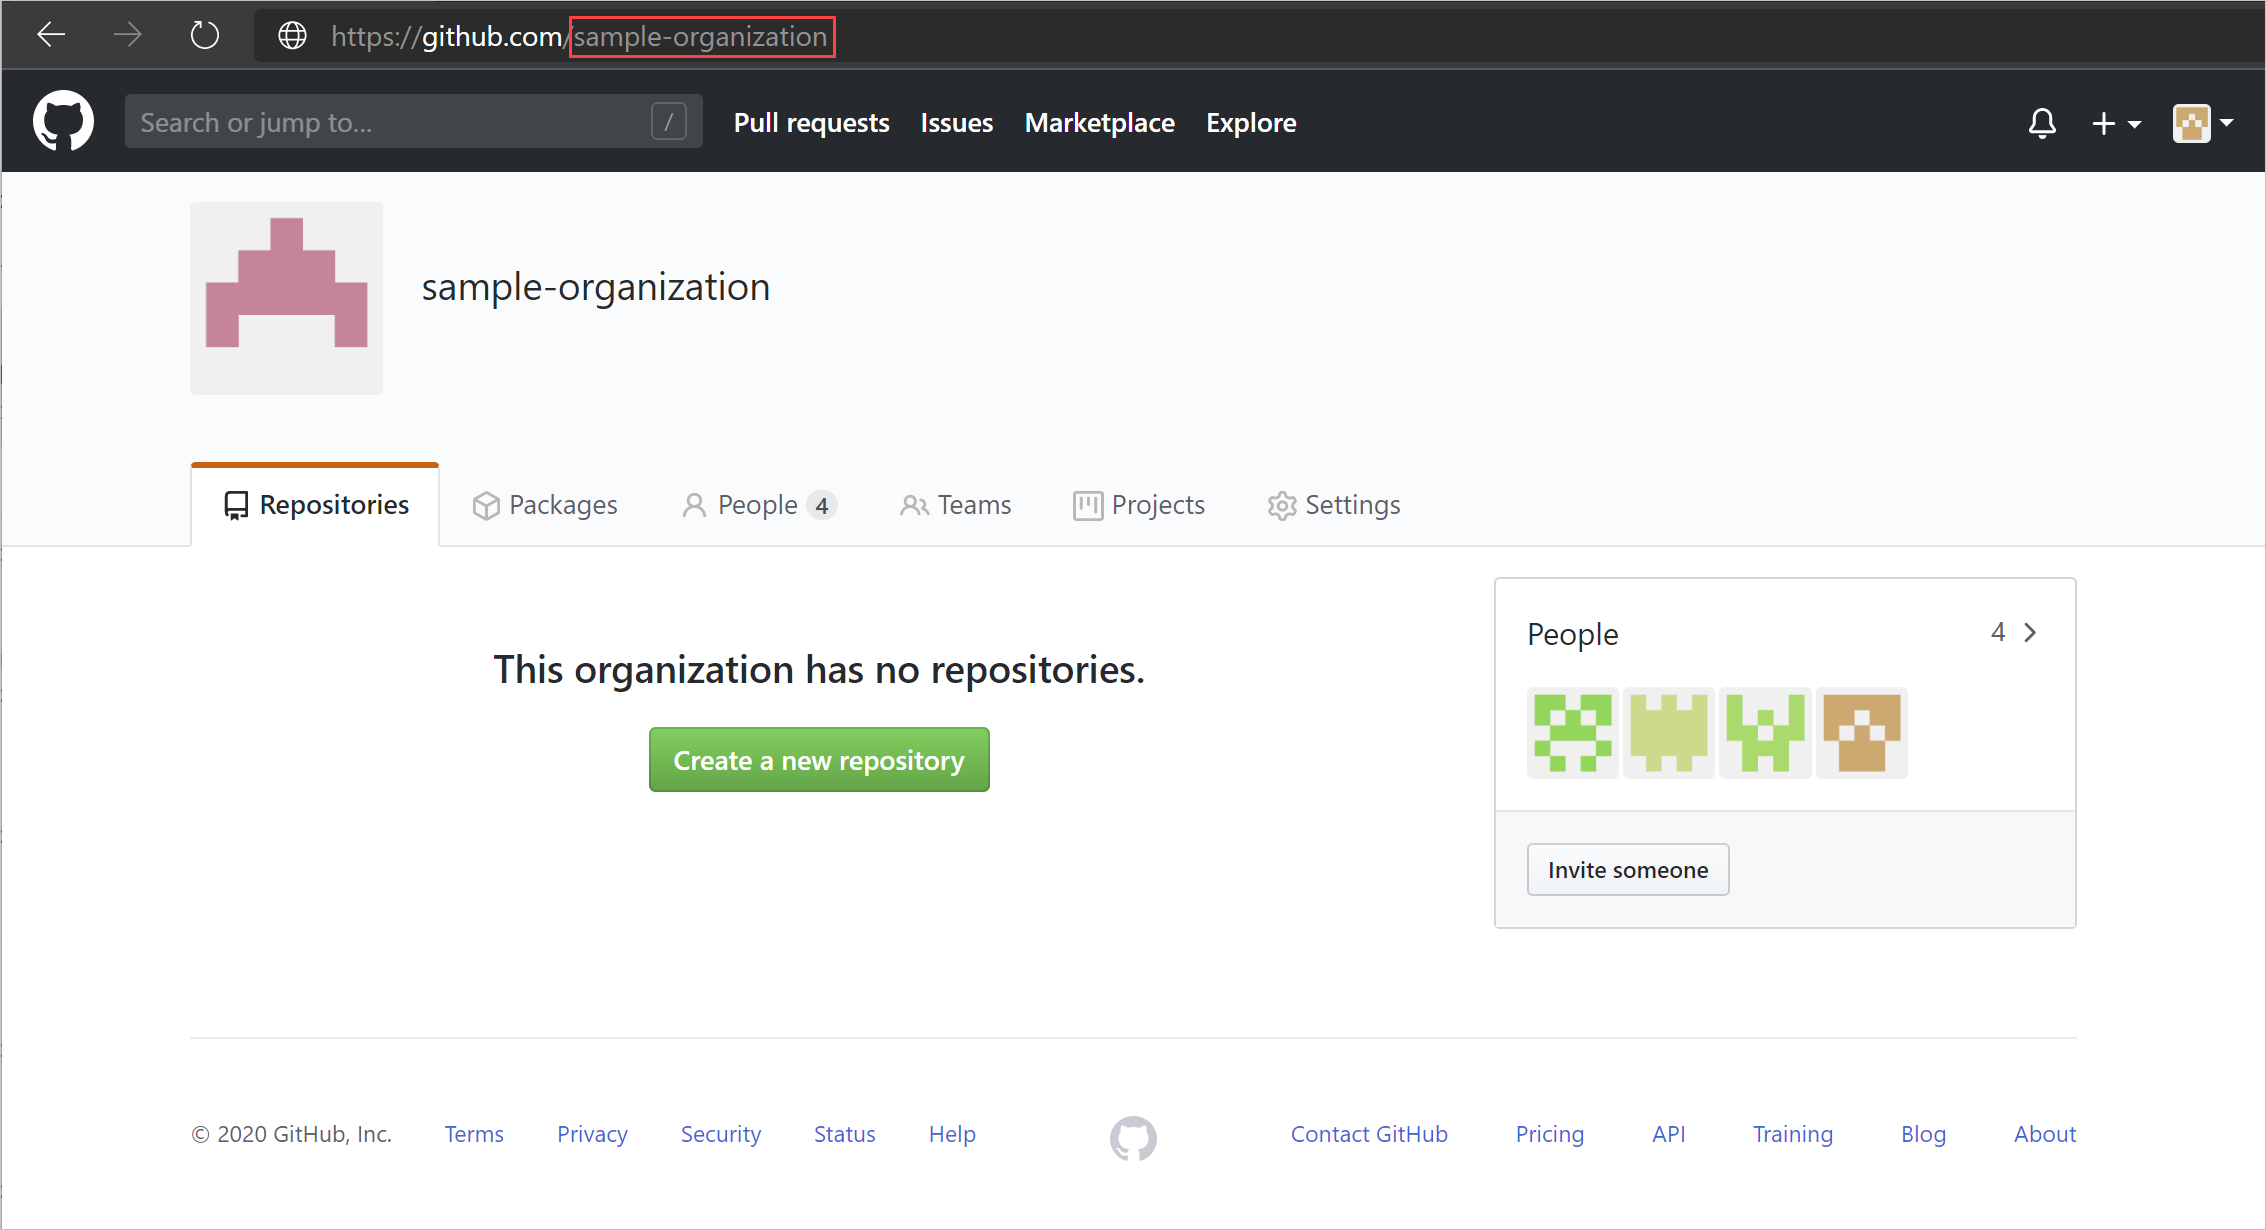
Task: Click the Invite someone button
Action: 1627,868
